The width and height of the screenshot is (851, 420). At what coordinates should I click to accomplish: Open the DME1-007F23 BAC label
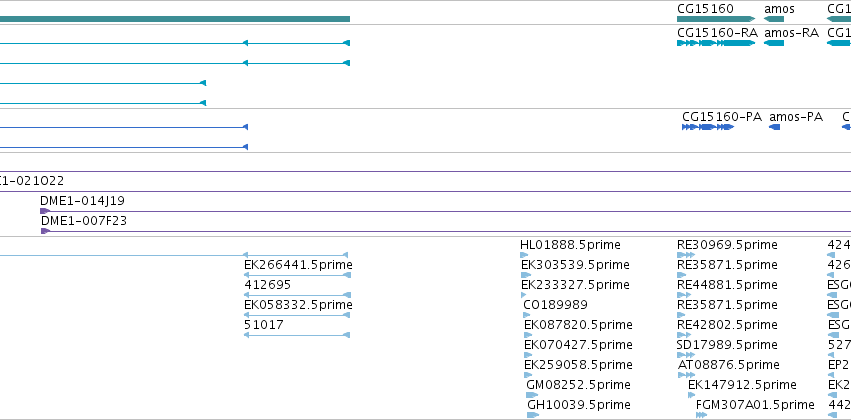click(x=84, y=221)
